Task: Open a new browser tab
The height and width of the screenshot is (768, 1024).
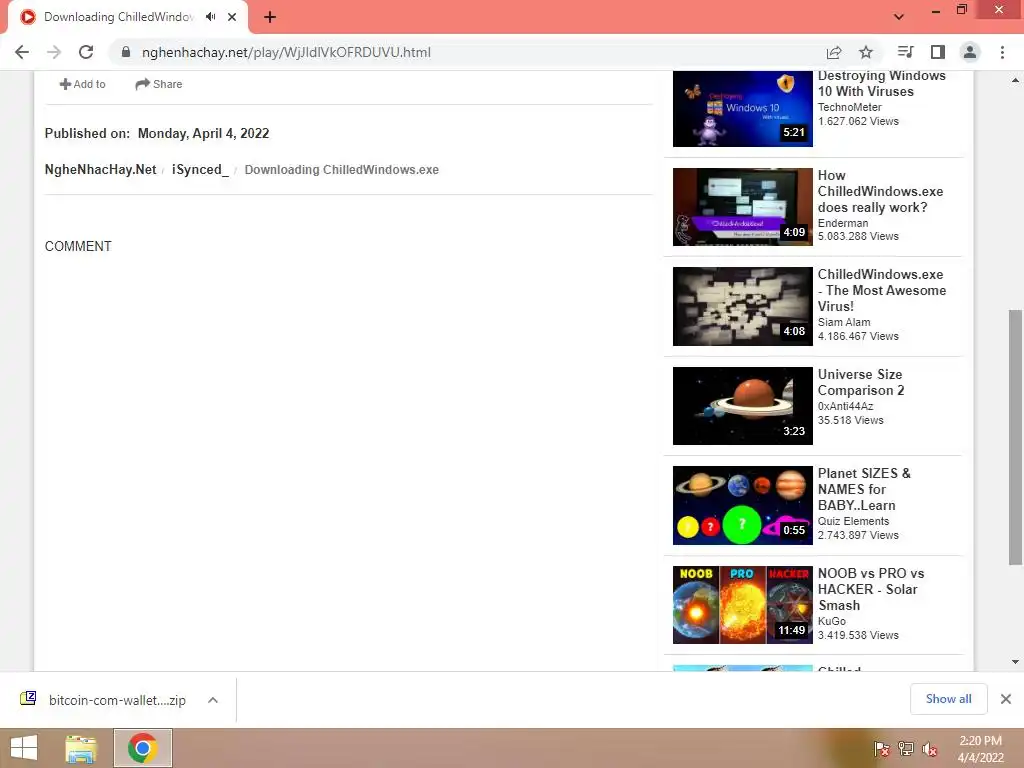Action: [x=270, y=17]
